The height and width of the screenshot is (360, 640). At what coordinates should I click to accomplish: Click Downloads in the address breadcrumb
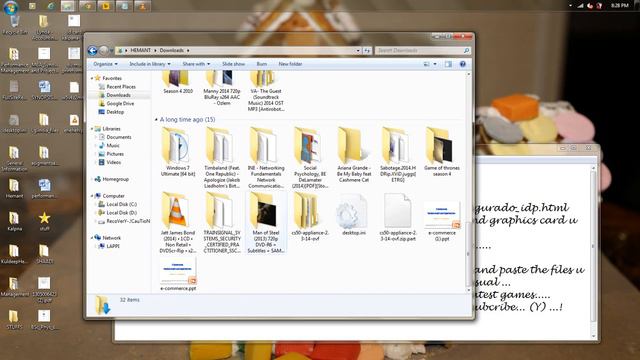click(x=171, y=51)
